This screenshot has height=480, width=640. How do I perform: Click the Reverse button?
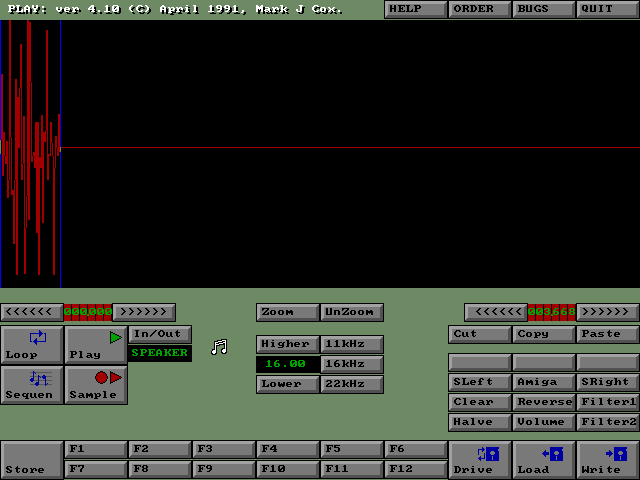(544, 402)
